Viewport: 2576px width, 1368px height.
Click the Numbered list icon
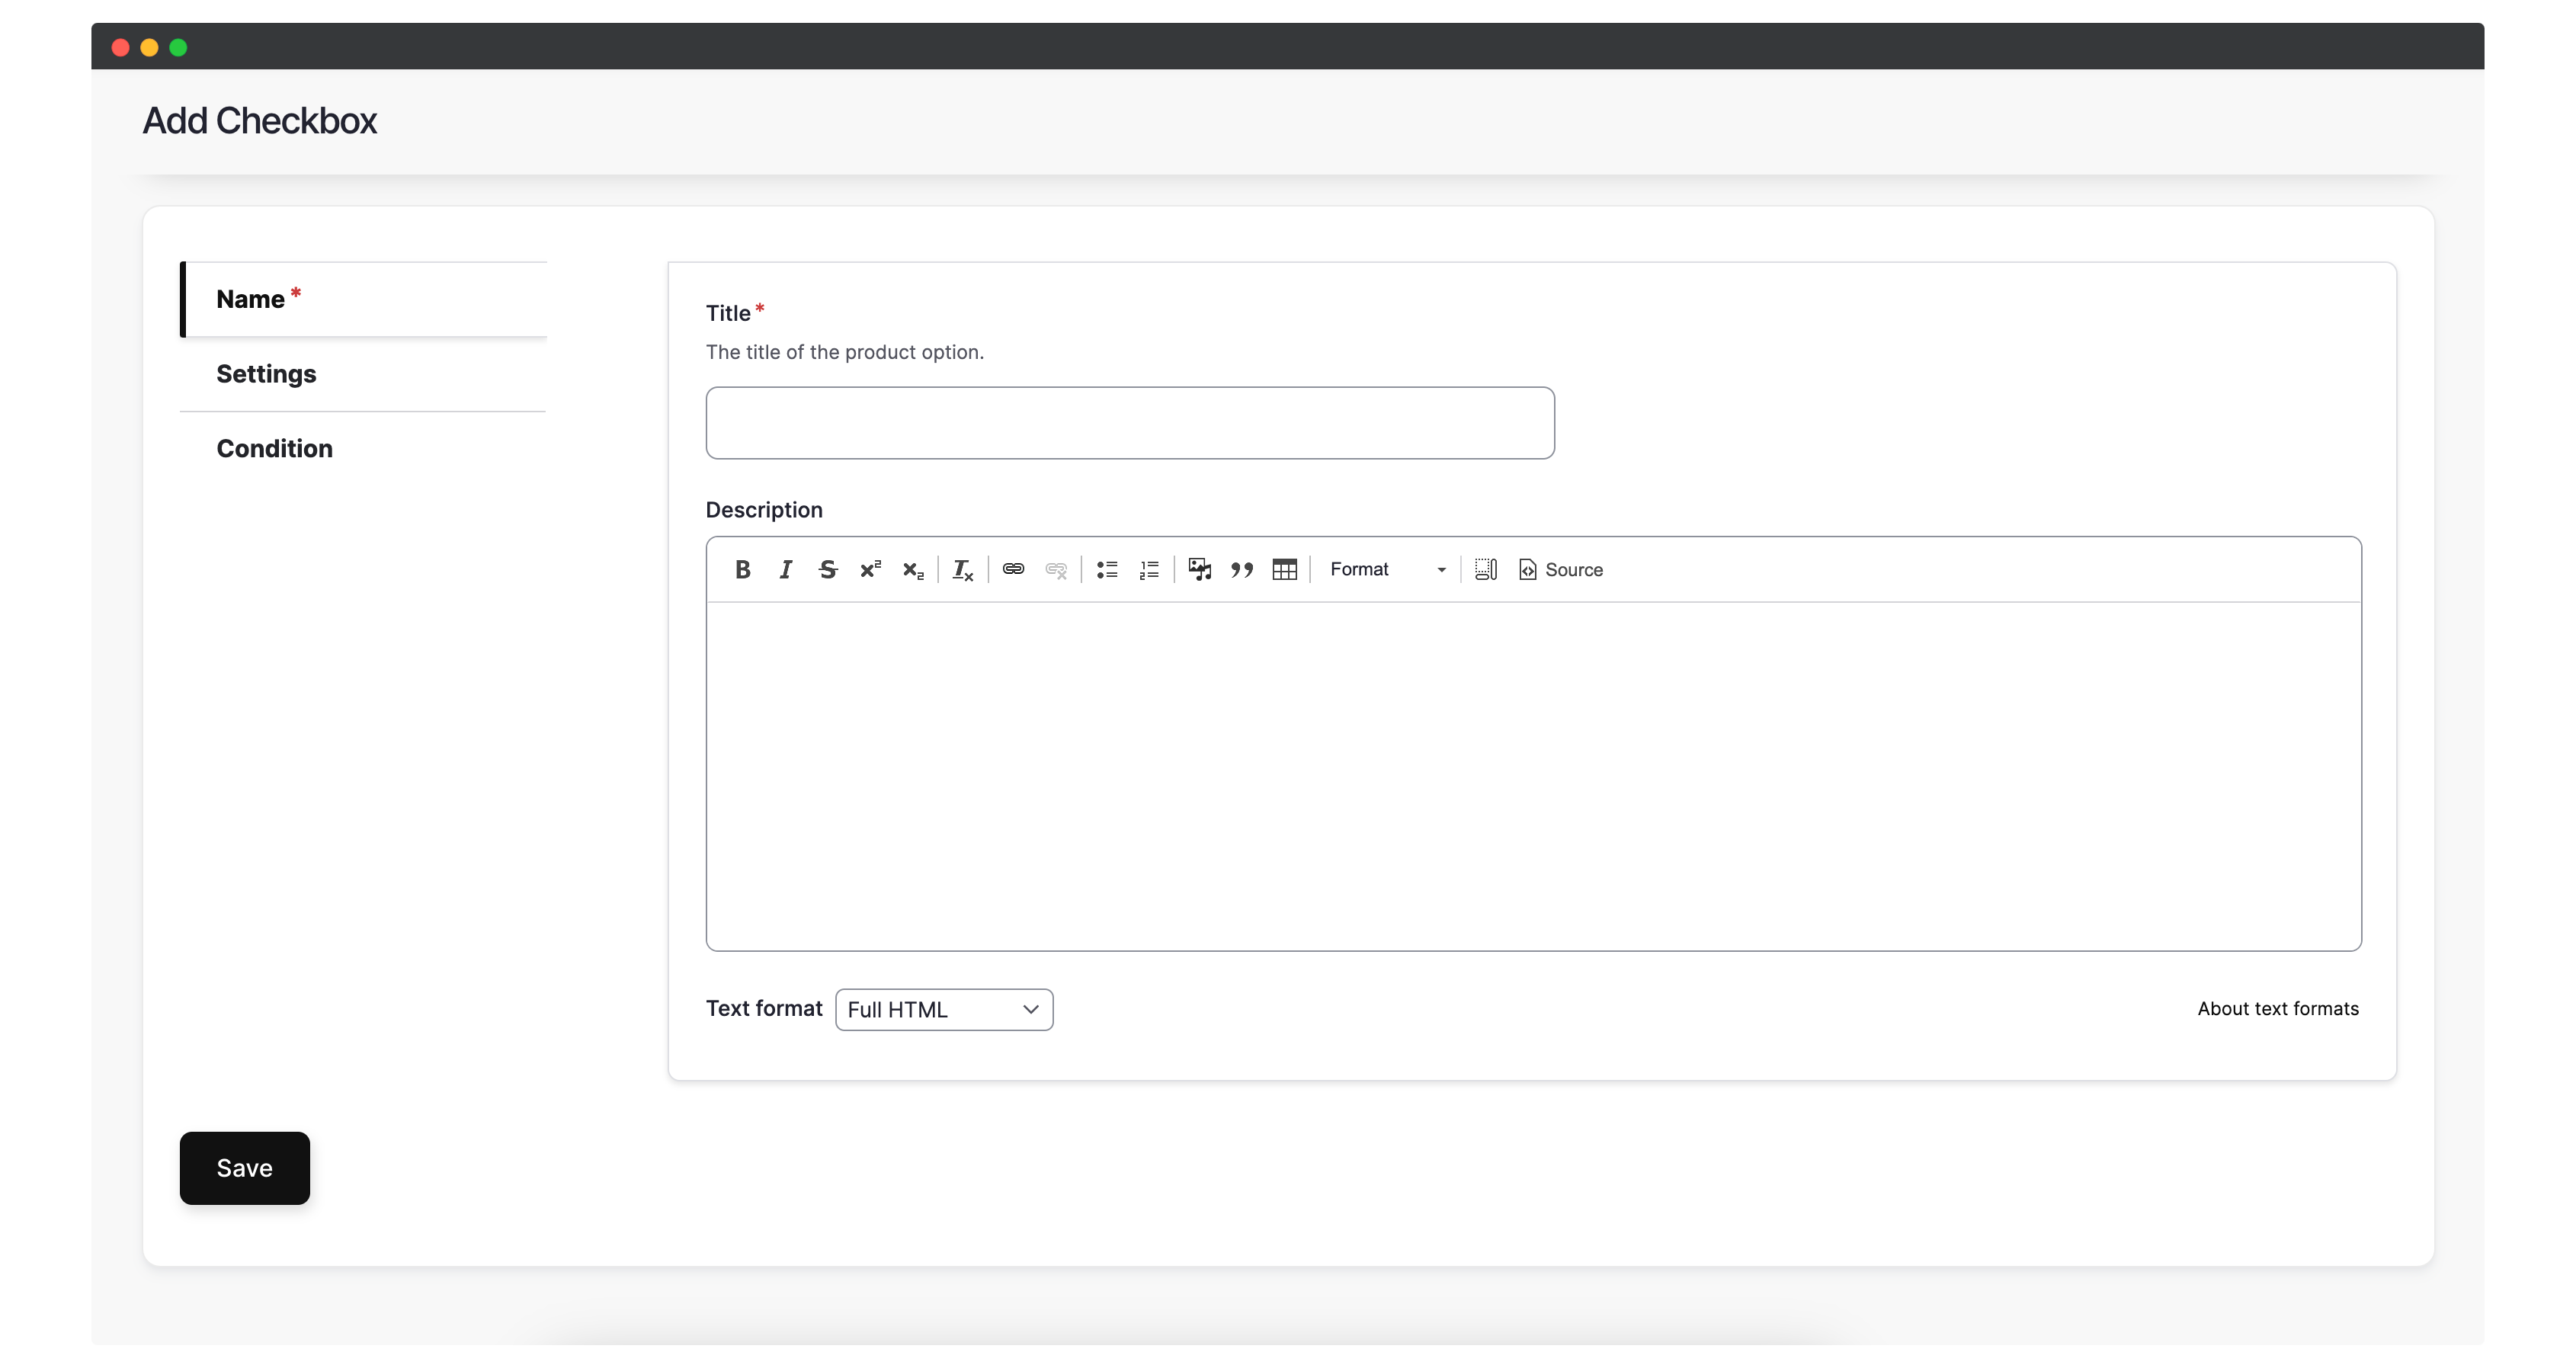(1149, 569)
